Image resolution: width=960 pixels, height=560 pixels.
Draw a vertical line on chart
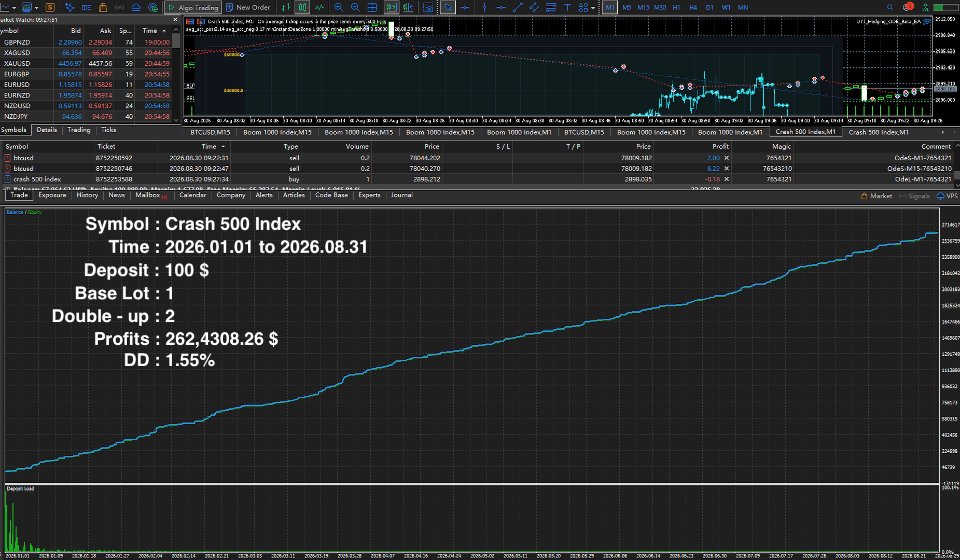coord(484,7)
